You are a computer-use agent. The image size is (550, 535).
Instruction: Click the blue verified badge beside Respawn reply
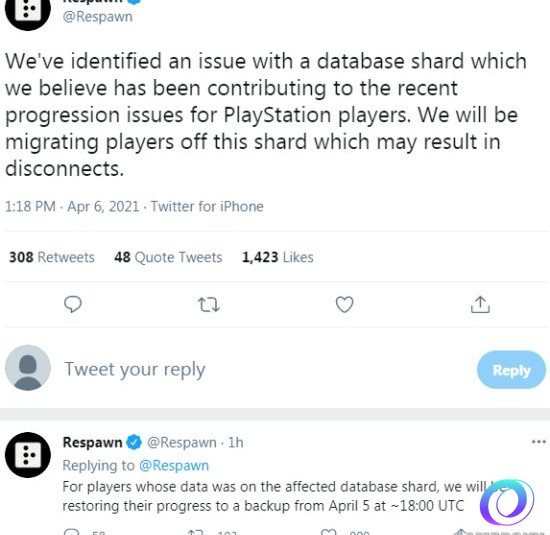click(x=134, y=442)
